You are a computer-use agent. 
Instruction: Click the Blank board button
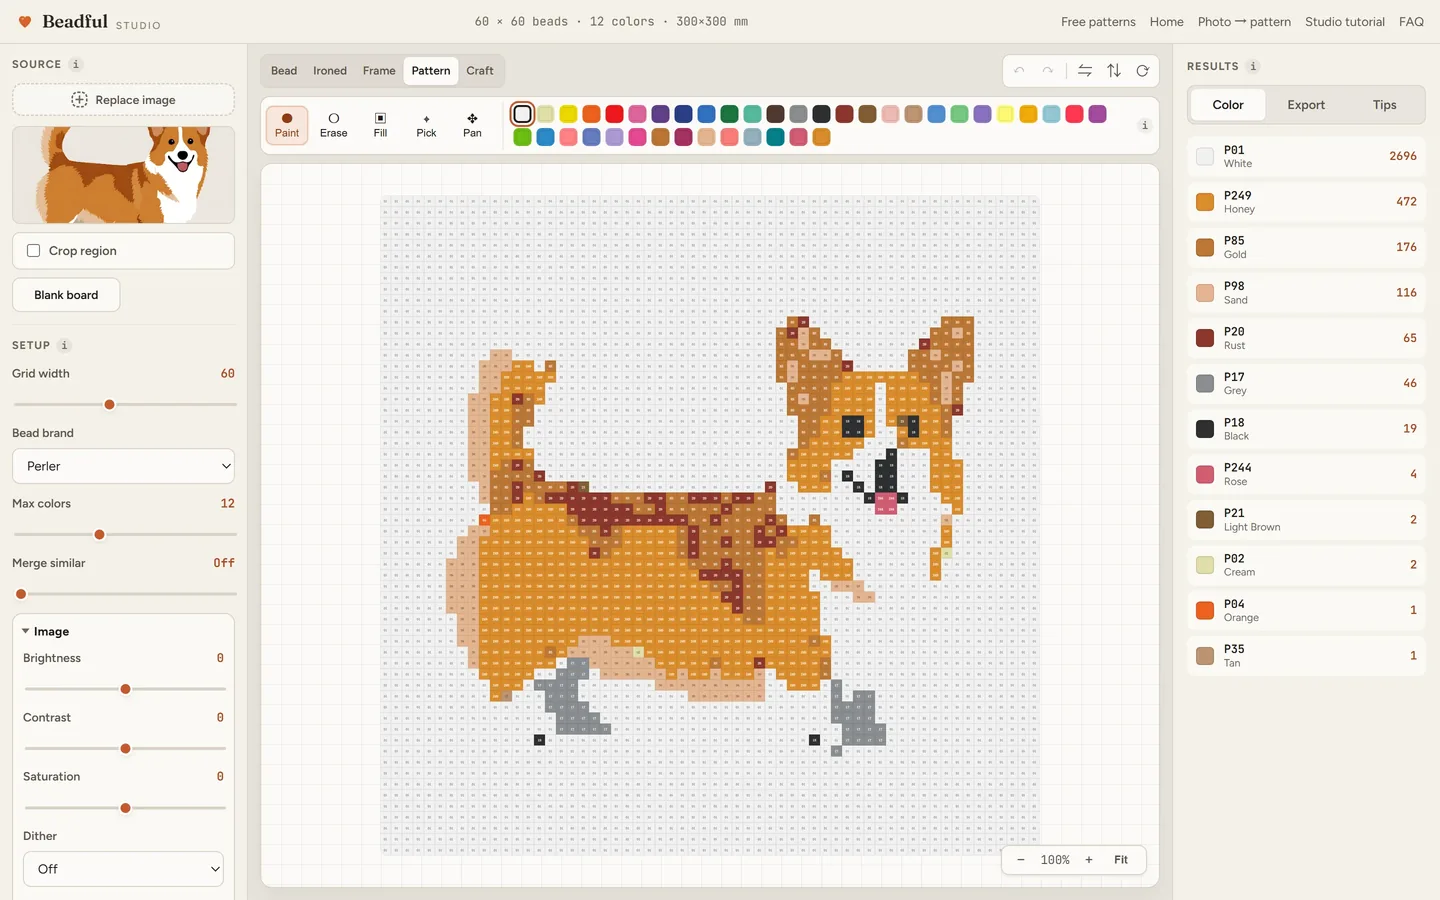(x=66, y=295)
